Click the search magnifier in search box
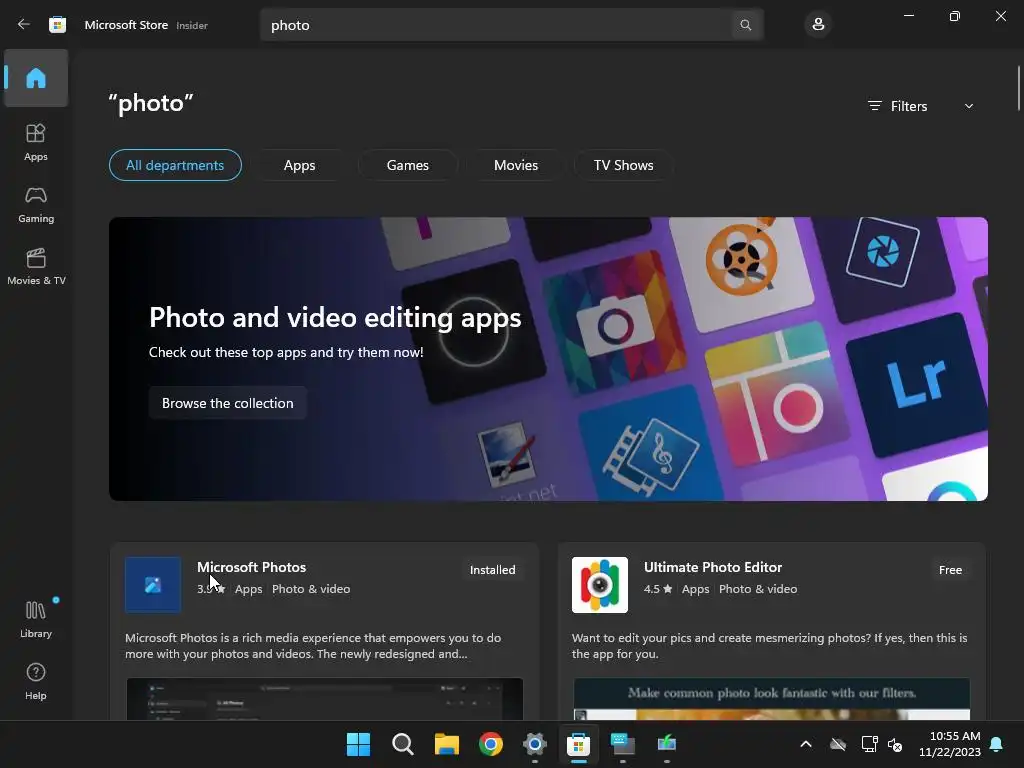 pyautogui.click(x=745, y=25)
